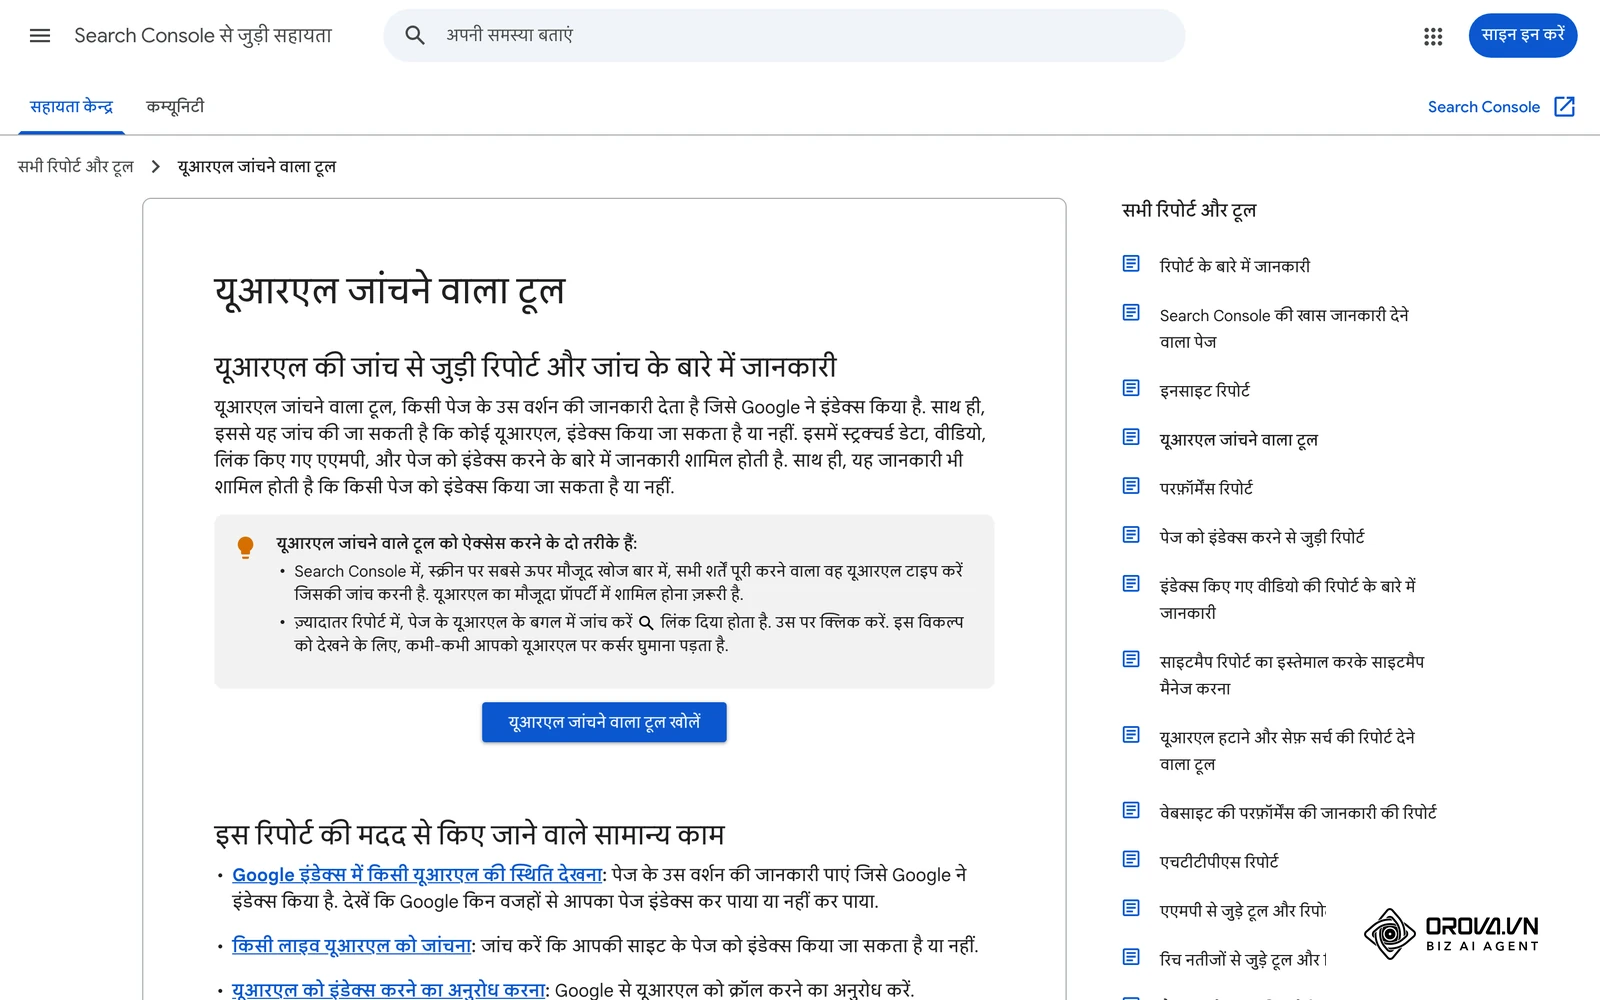Click the Search Console से जुड़ी सहायता title
1600x1000 pixels.
coord(203,36)
